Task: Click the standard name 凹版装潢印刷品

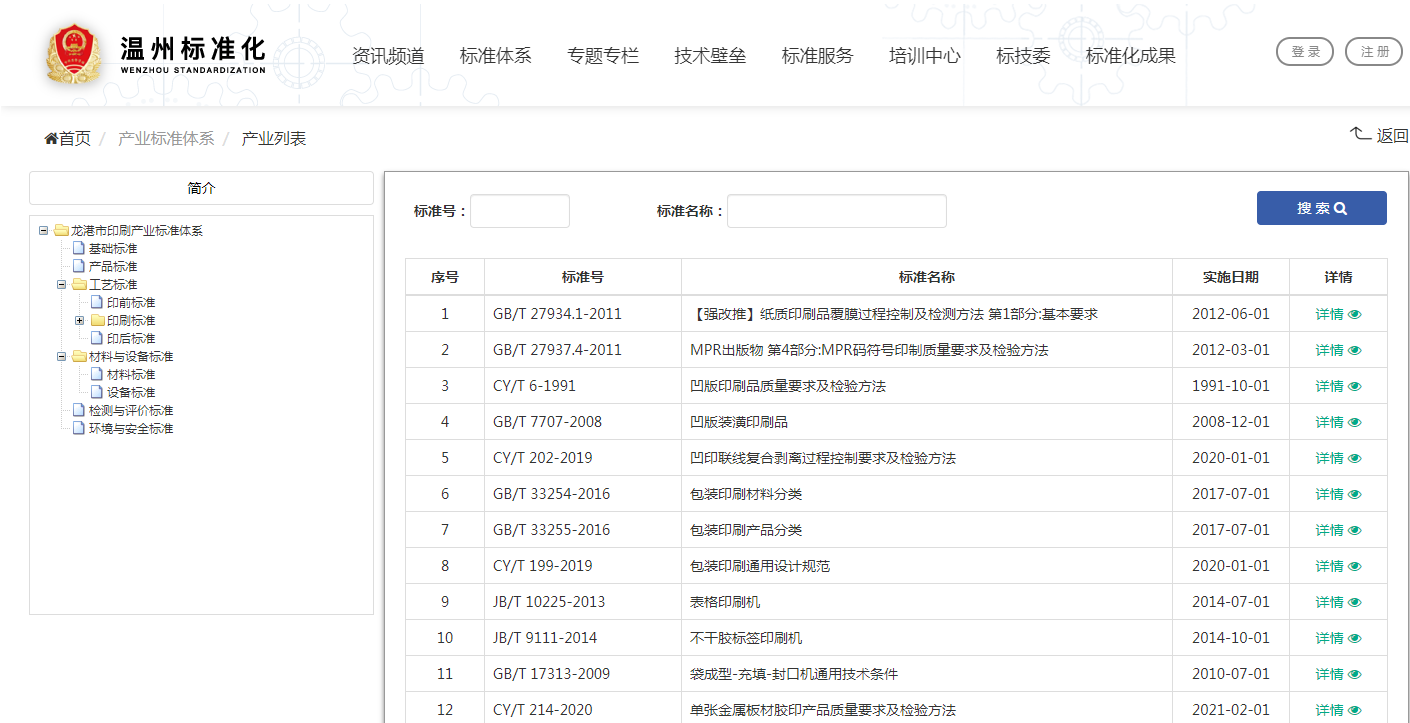Action: 739,422
